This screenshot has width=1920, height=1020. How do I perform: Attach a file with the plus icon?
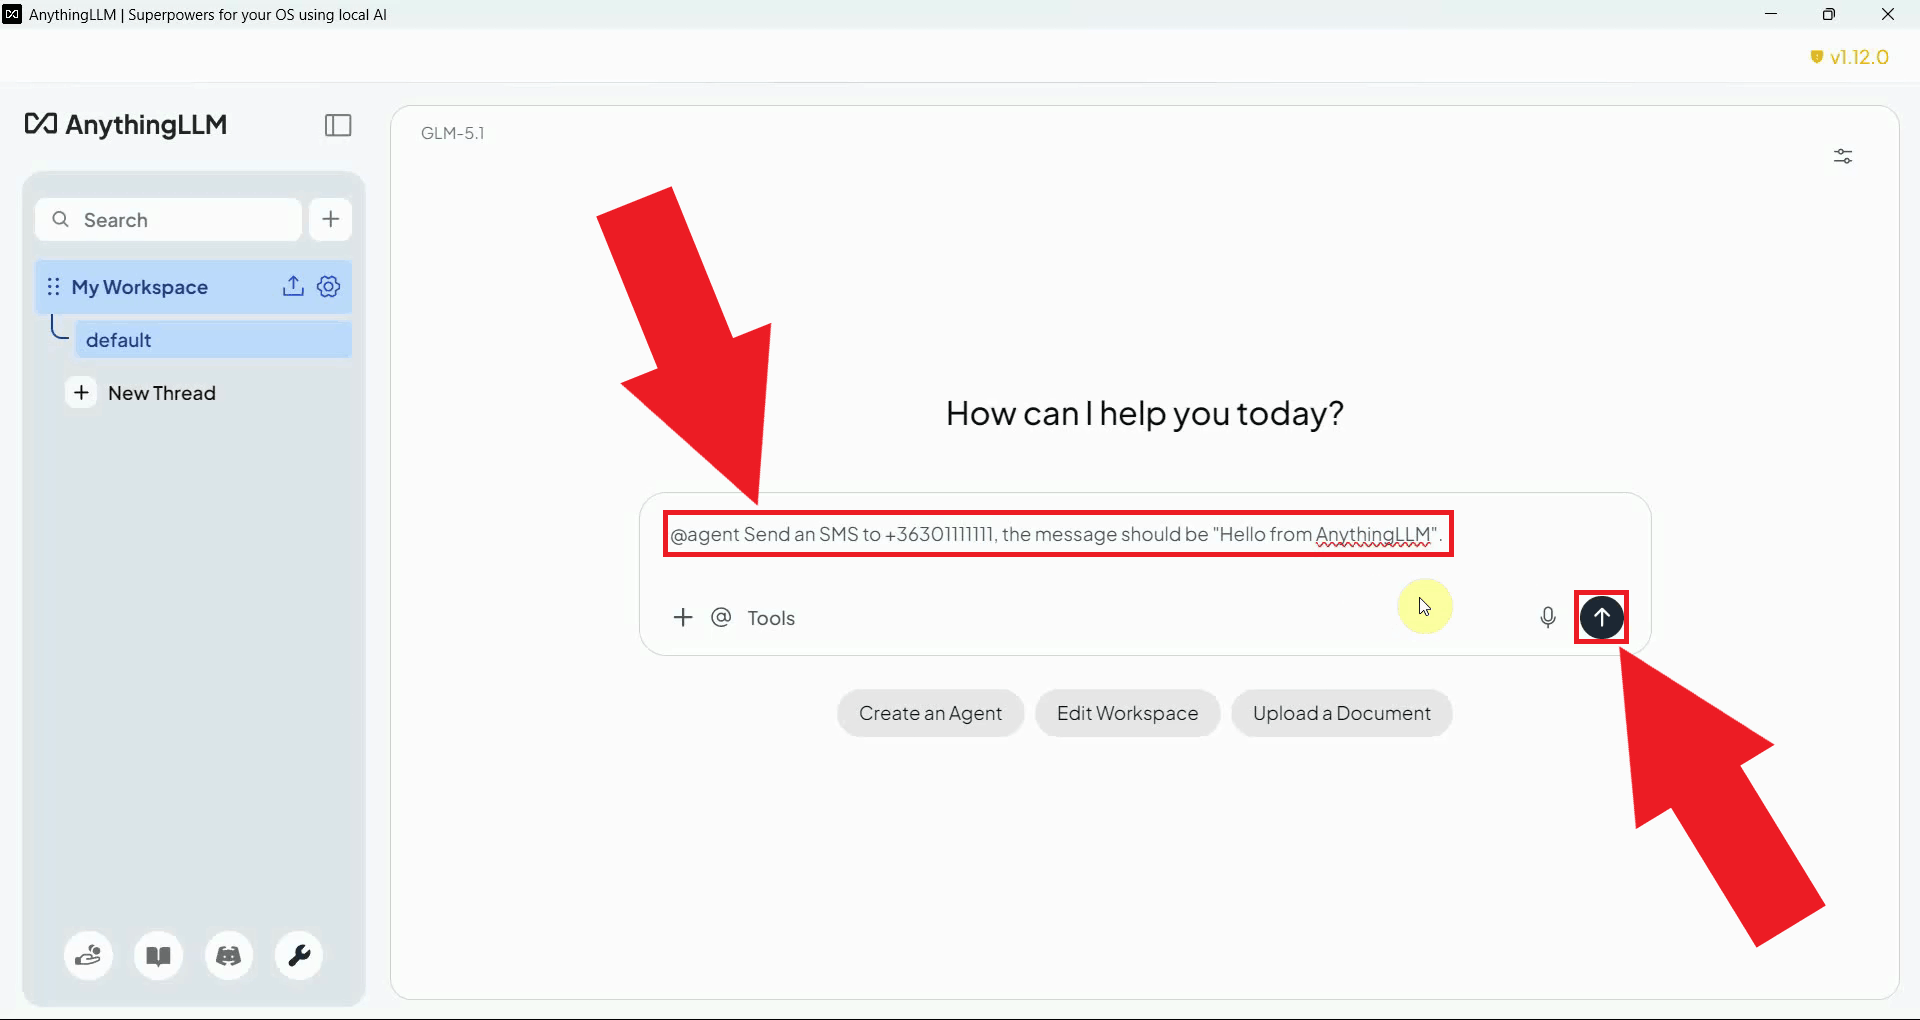tap(683, 617)
